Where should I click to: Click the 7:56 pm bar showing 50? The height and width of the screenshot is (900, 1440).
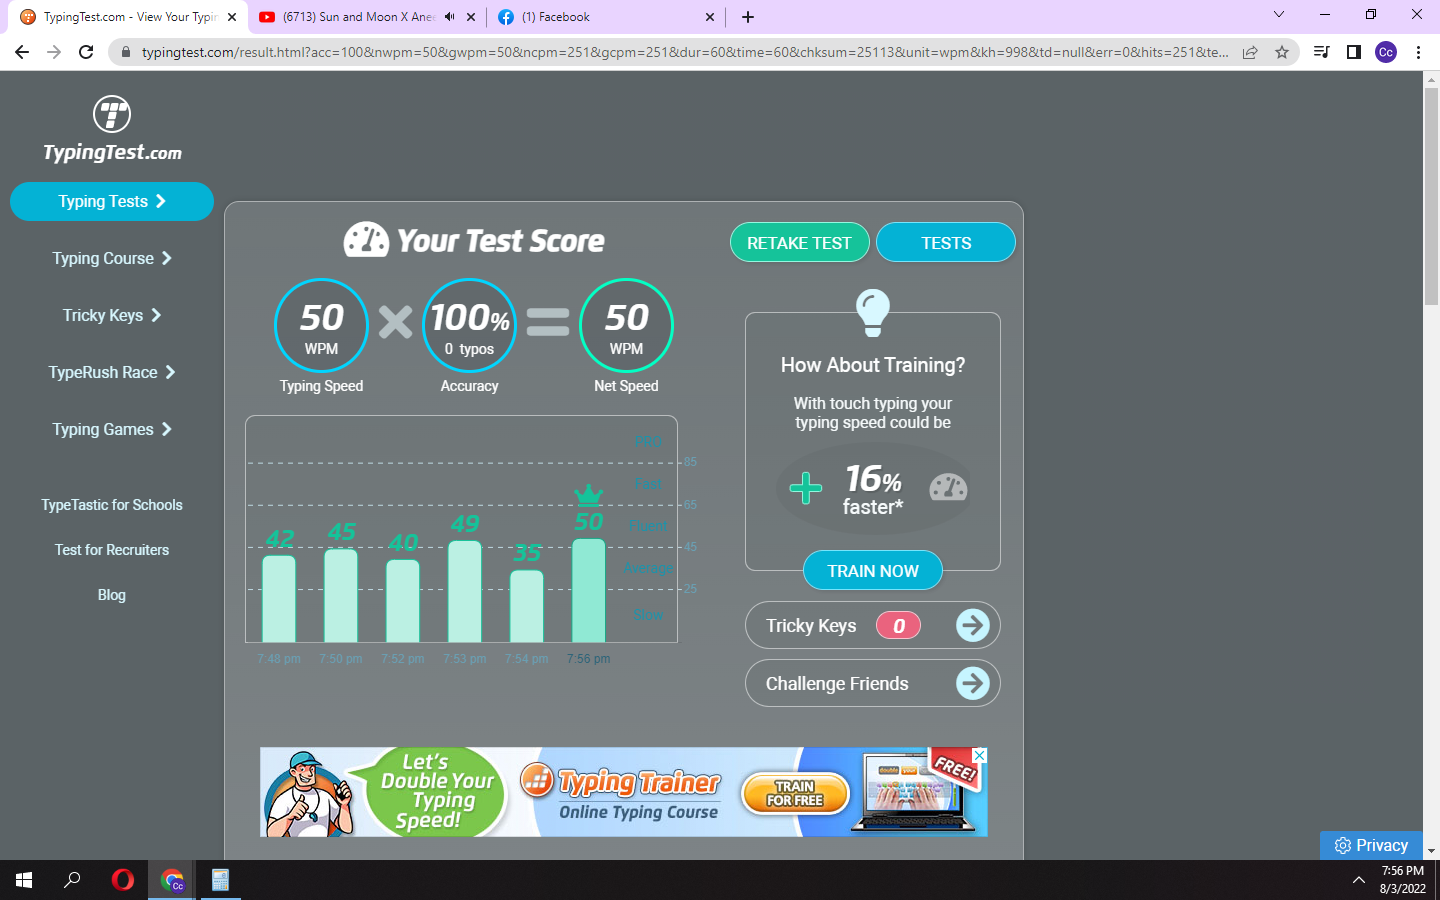(x=589, y=590)
